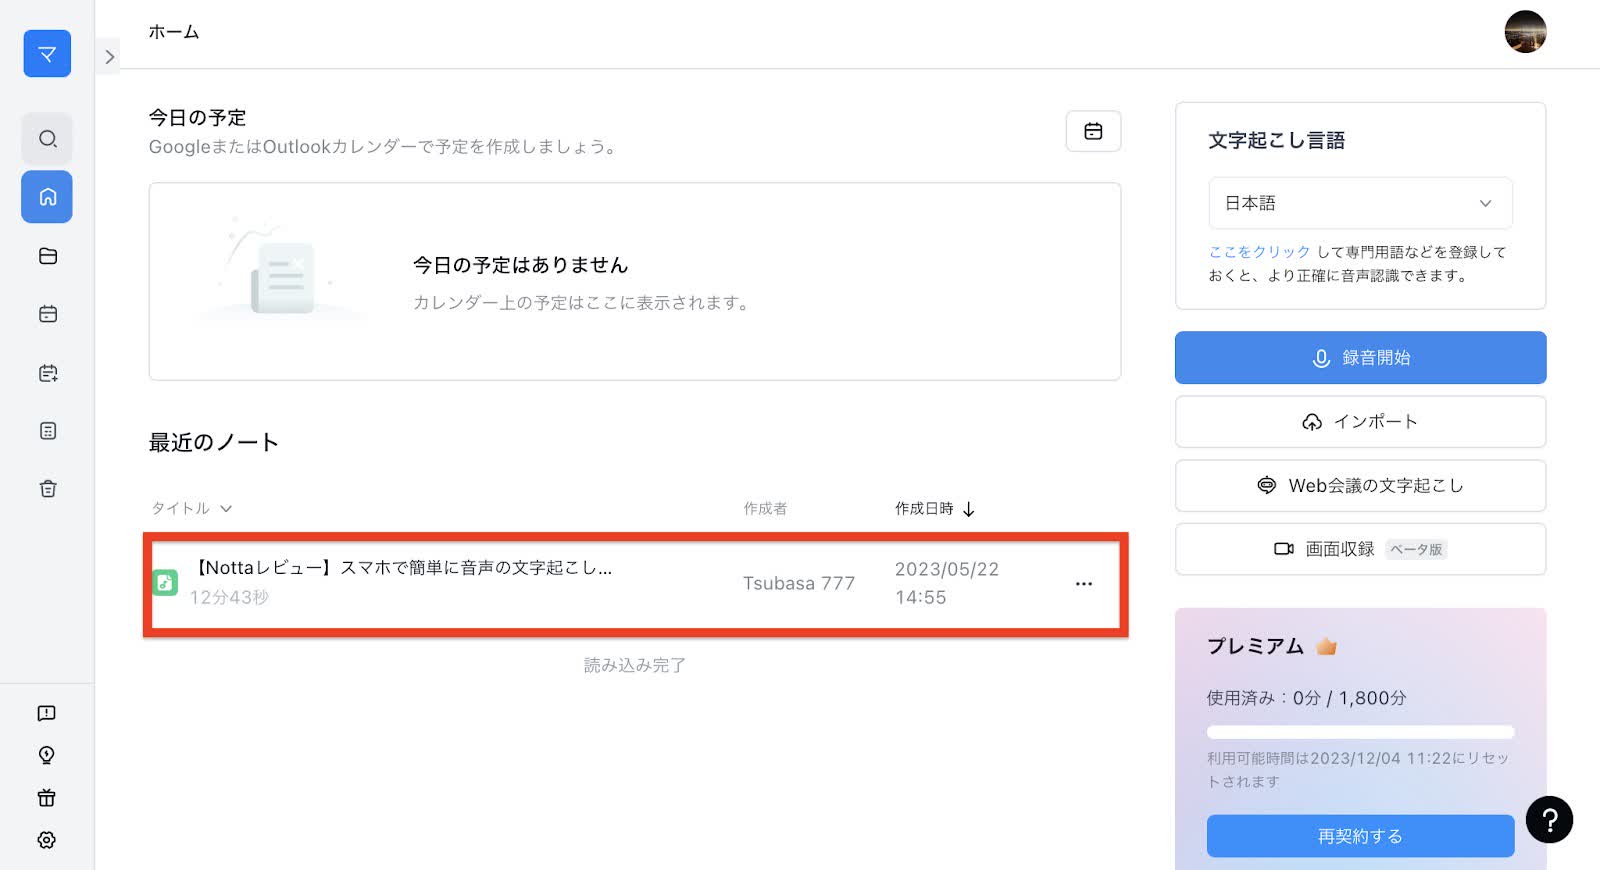Click the 再契約する button
This screenshot has width=1600, height=870.
1360,836
